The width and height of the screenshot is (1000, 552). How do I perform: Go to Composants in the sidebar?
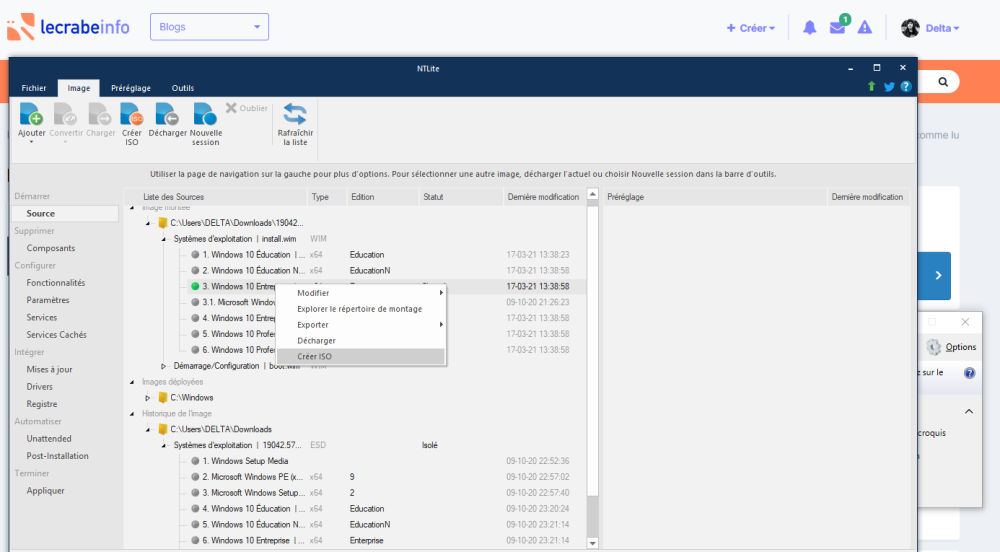pyautogui.click(x=51, y=248)
